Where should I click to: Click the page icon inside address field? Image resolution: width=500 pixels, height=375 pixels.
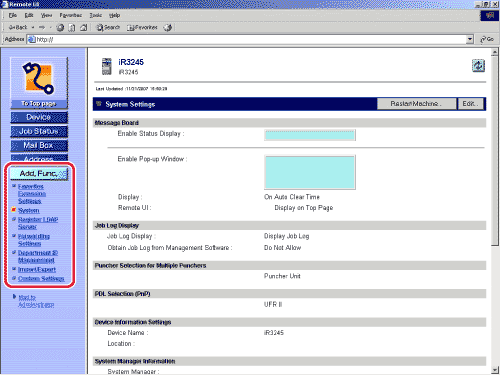coord(32,39)
